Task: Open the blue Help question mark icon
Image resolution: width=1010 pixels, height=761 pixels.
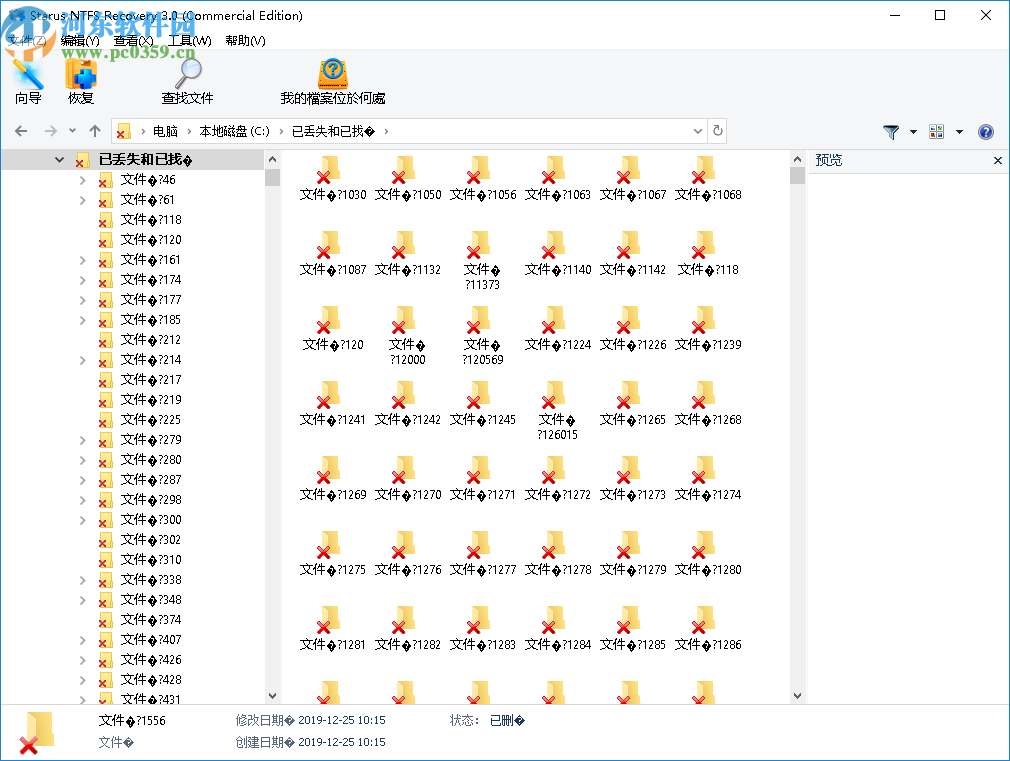Action: (x=986, y=131)
